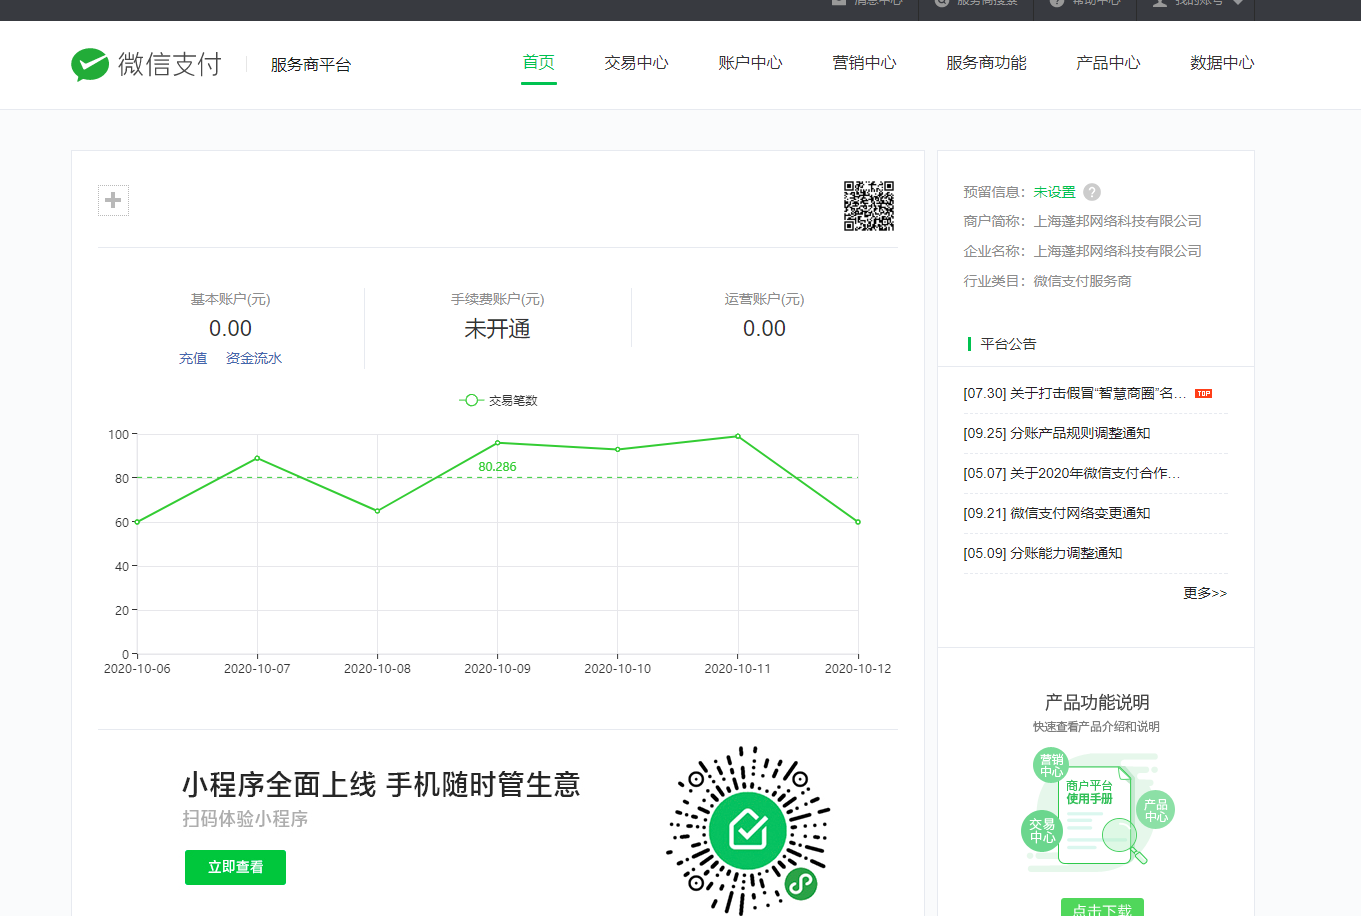Click the 小程序全面上线 手机随时管生意 headline
This screenshot has width=1361, height=916.
click(381, 785)
